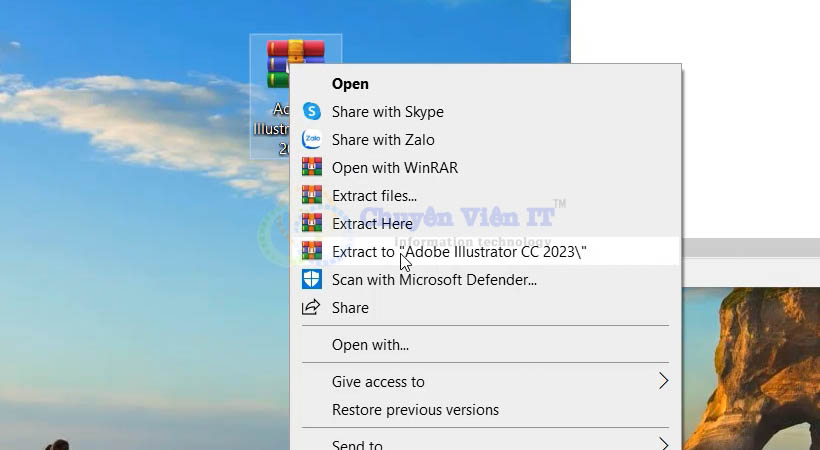The width and height of the screenshot is (820, 450).
Task: Click the Zalo logo icon
Action: coord(312,140)
